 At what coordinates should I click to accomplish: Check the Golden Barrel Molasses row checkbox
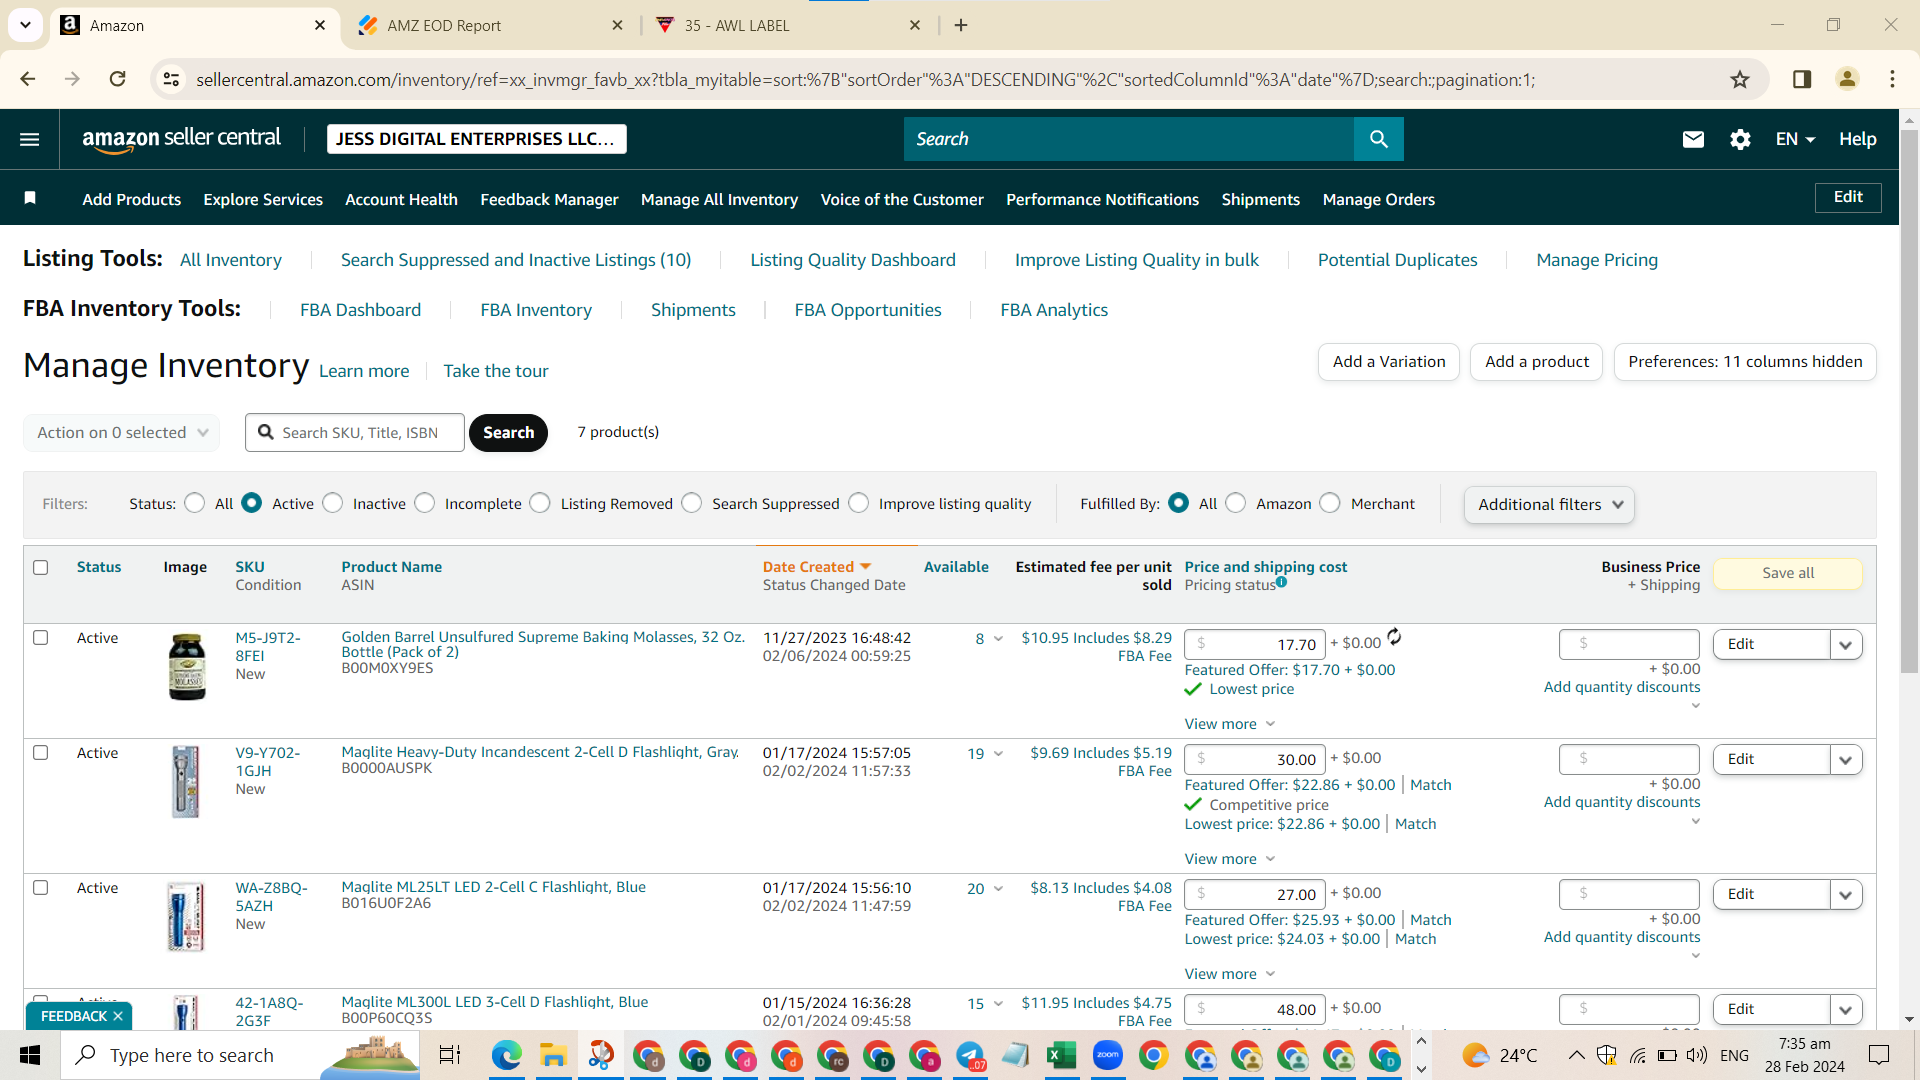[41, 637]
